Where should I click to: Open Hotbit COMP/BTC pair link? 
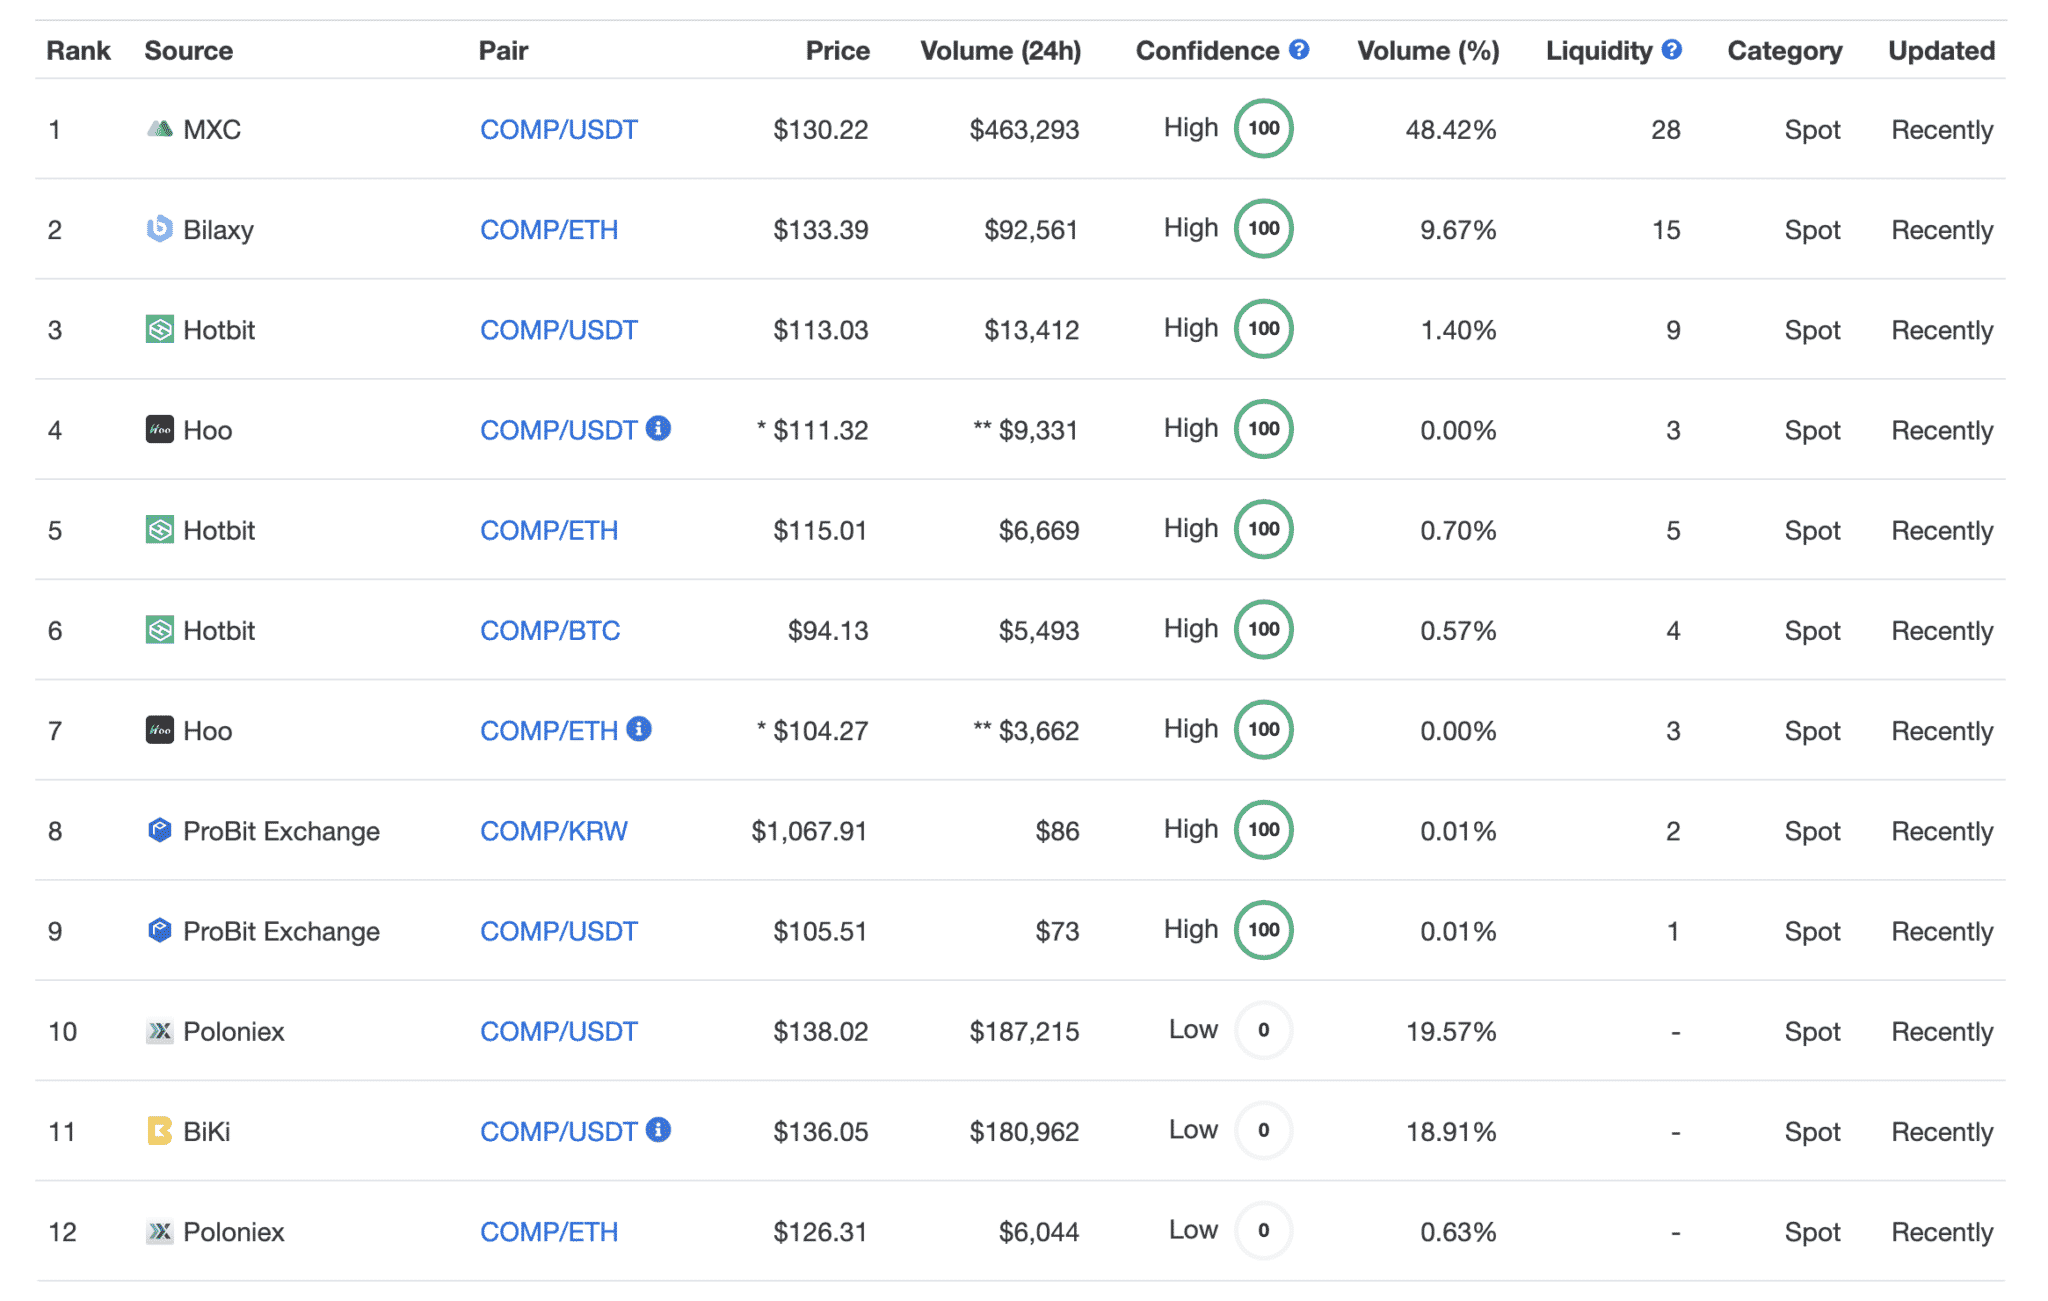[x=550, y=631]
